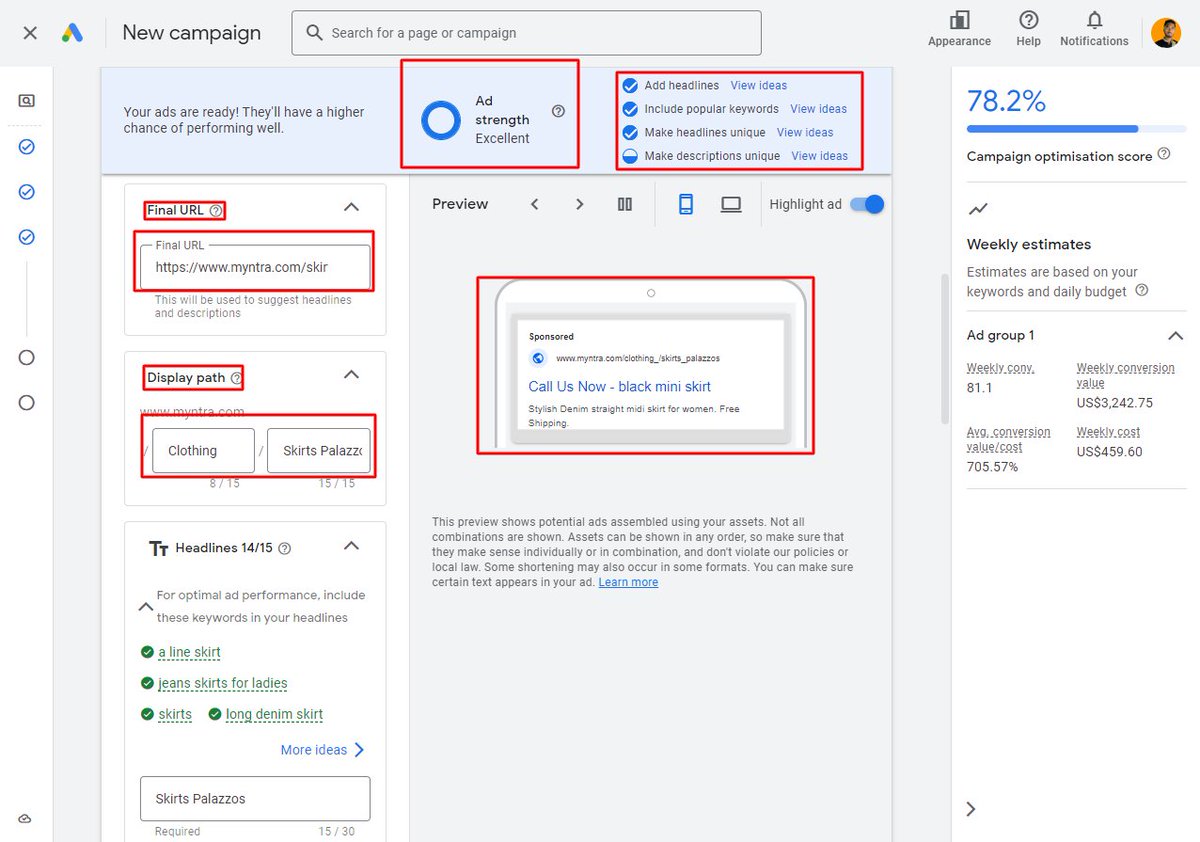Select third completed step in sidebar

coord(27,237)
